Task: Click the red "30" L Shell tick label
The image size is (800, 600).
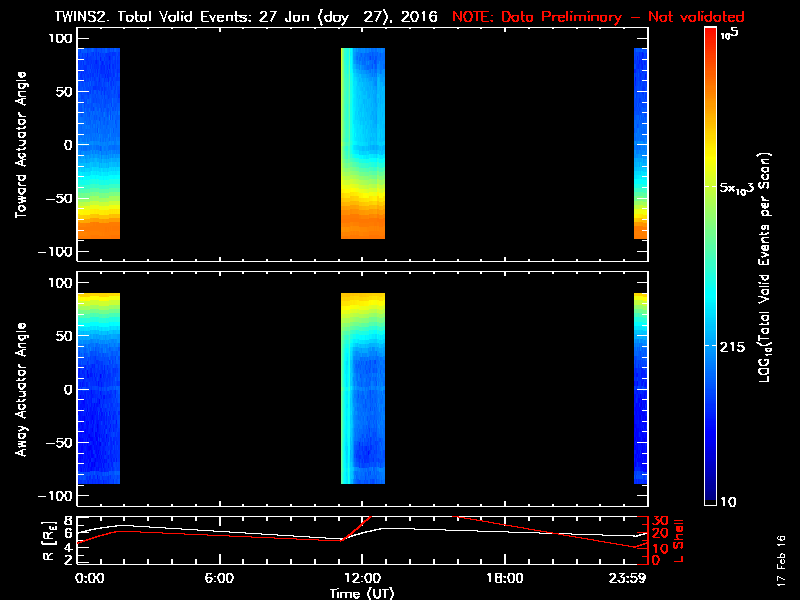Action: coord(660,521)
